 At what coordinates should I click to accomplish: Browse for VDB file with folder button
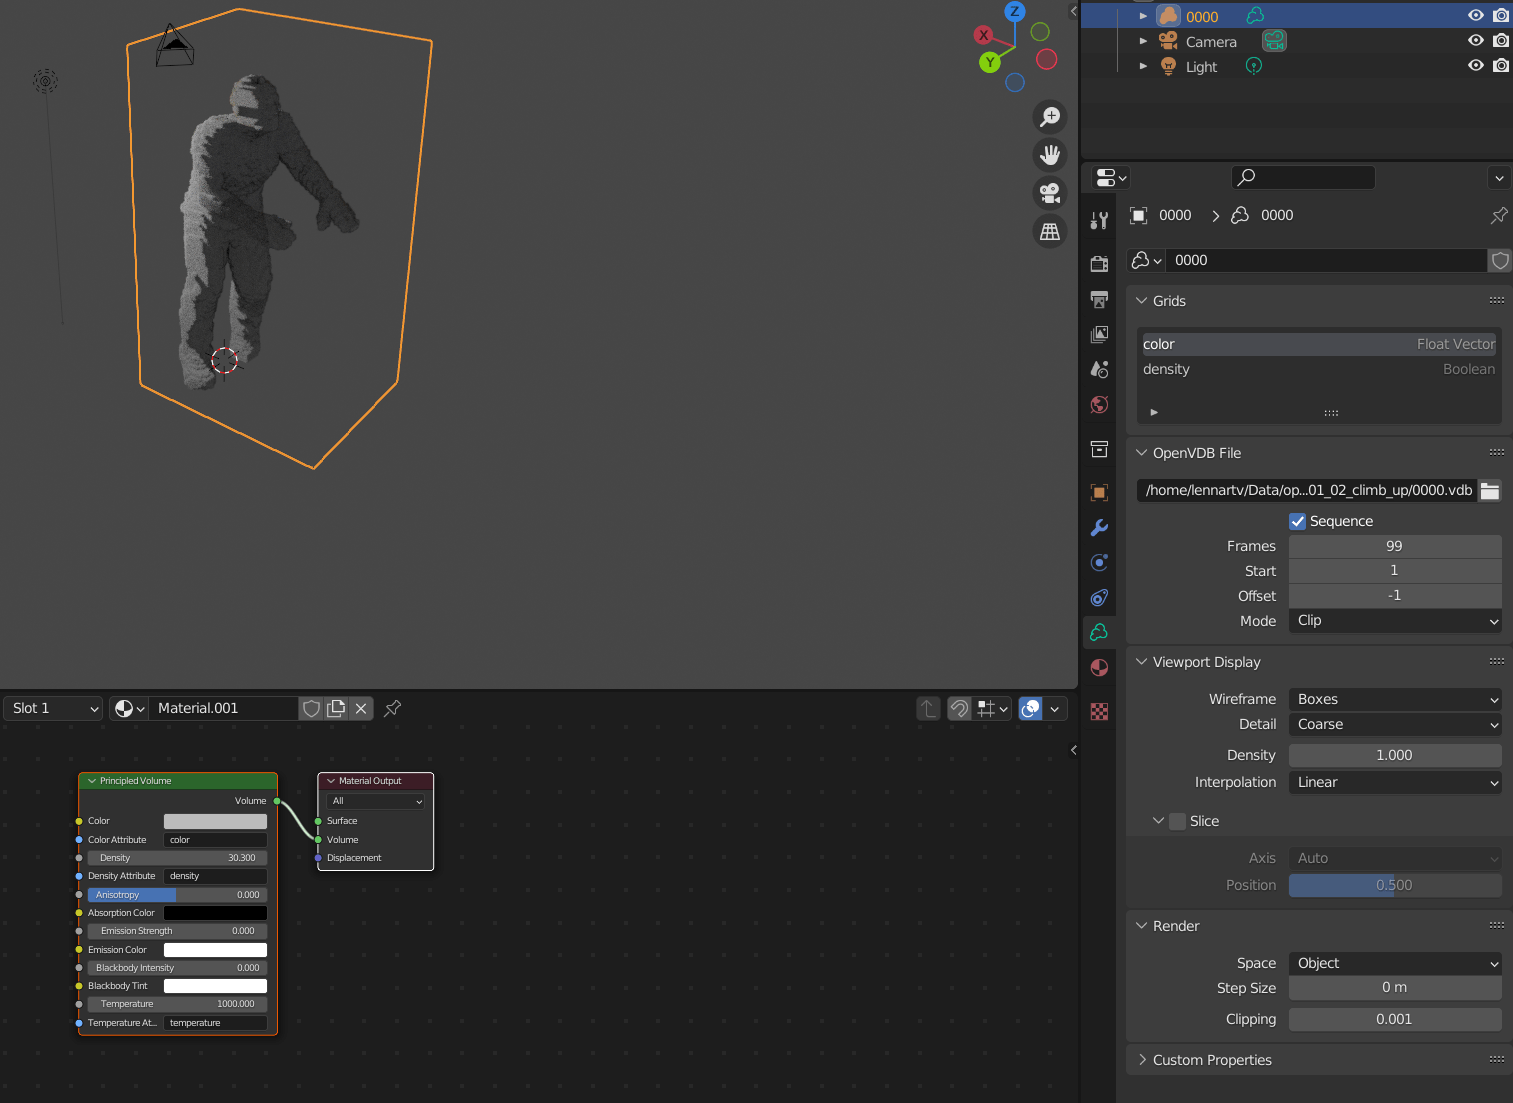(1489, 490)
